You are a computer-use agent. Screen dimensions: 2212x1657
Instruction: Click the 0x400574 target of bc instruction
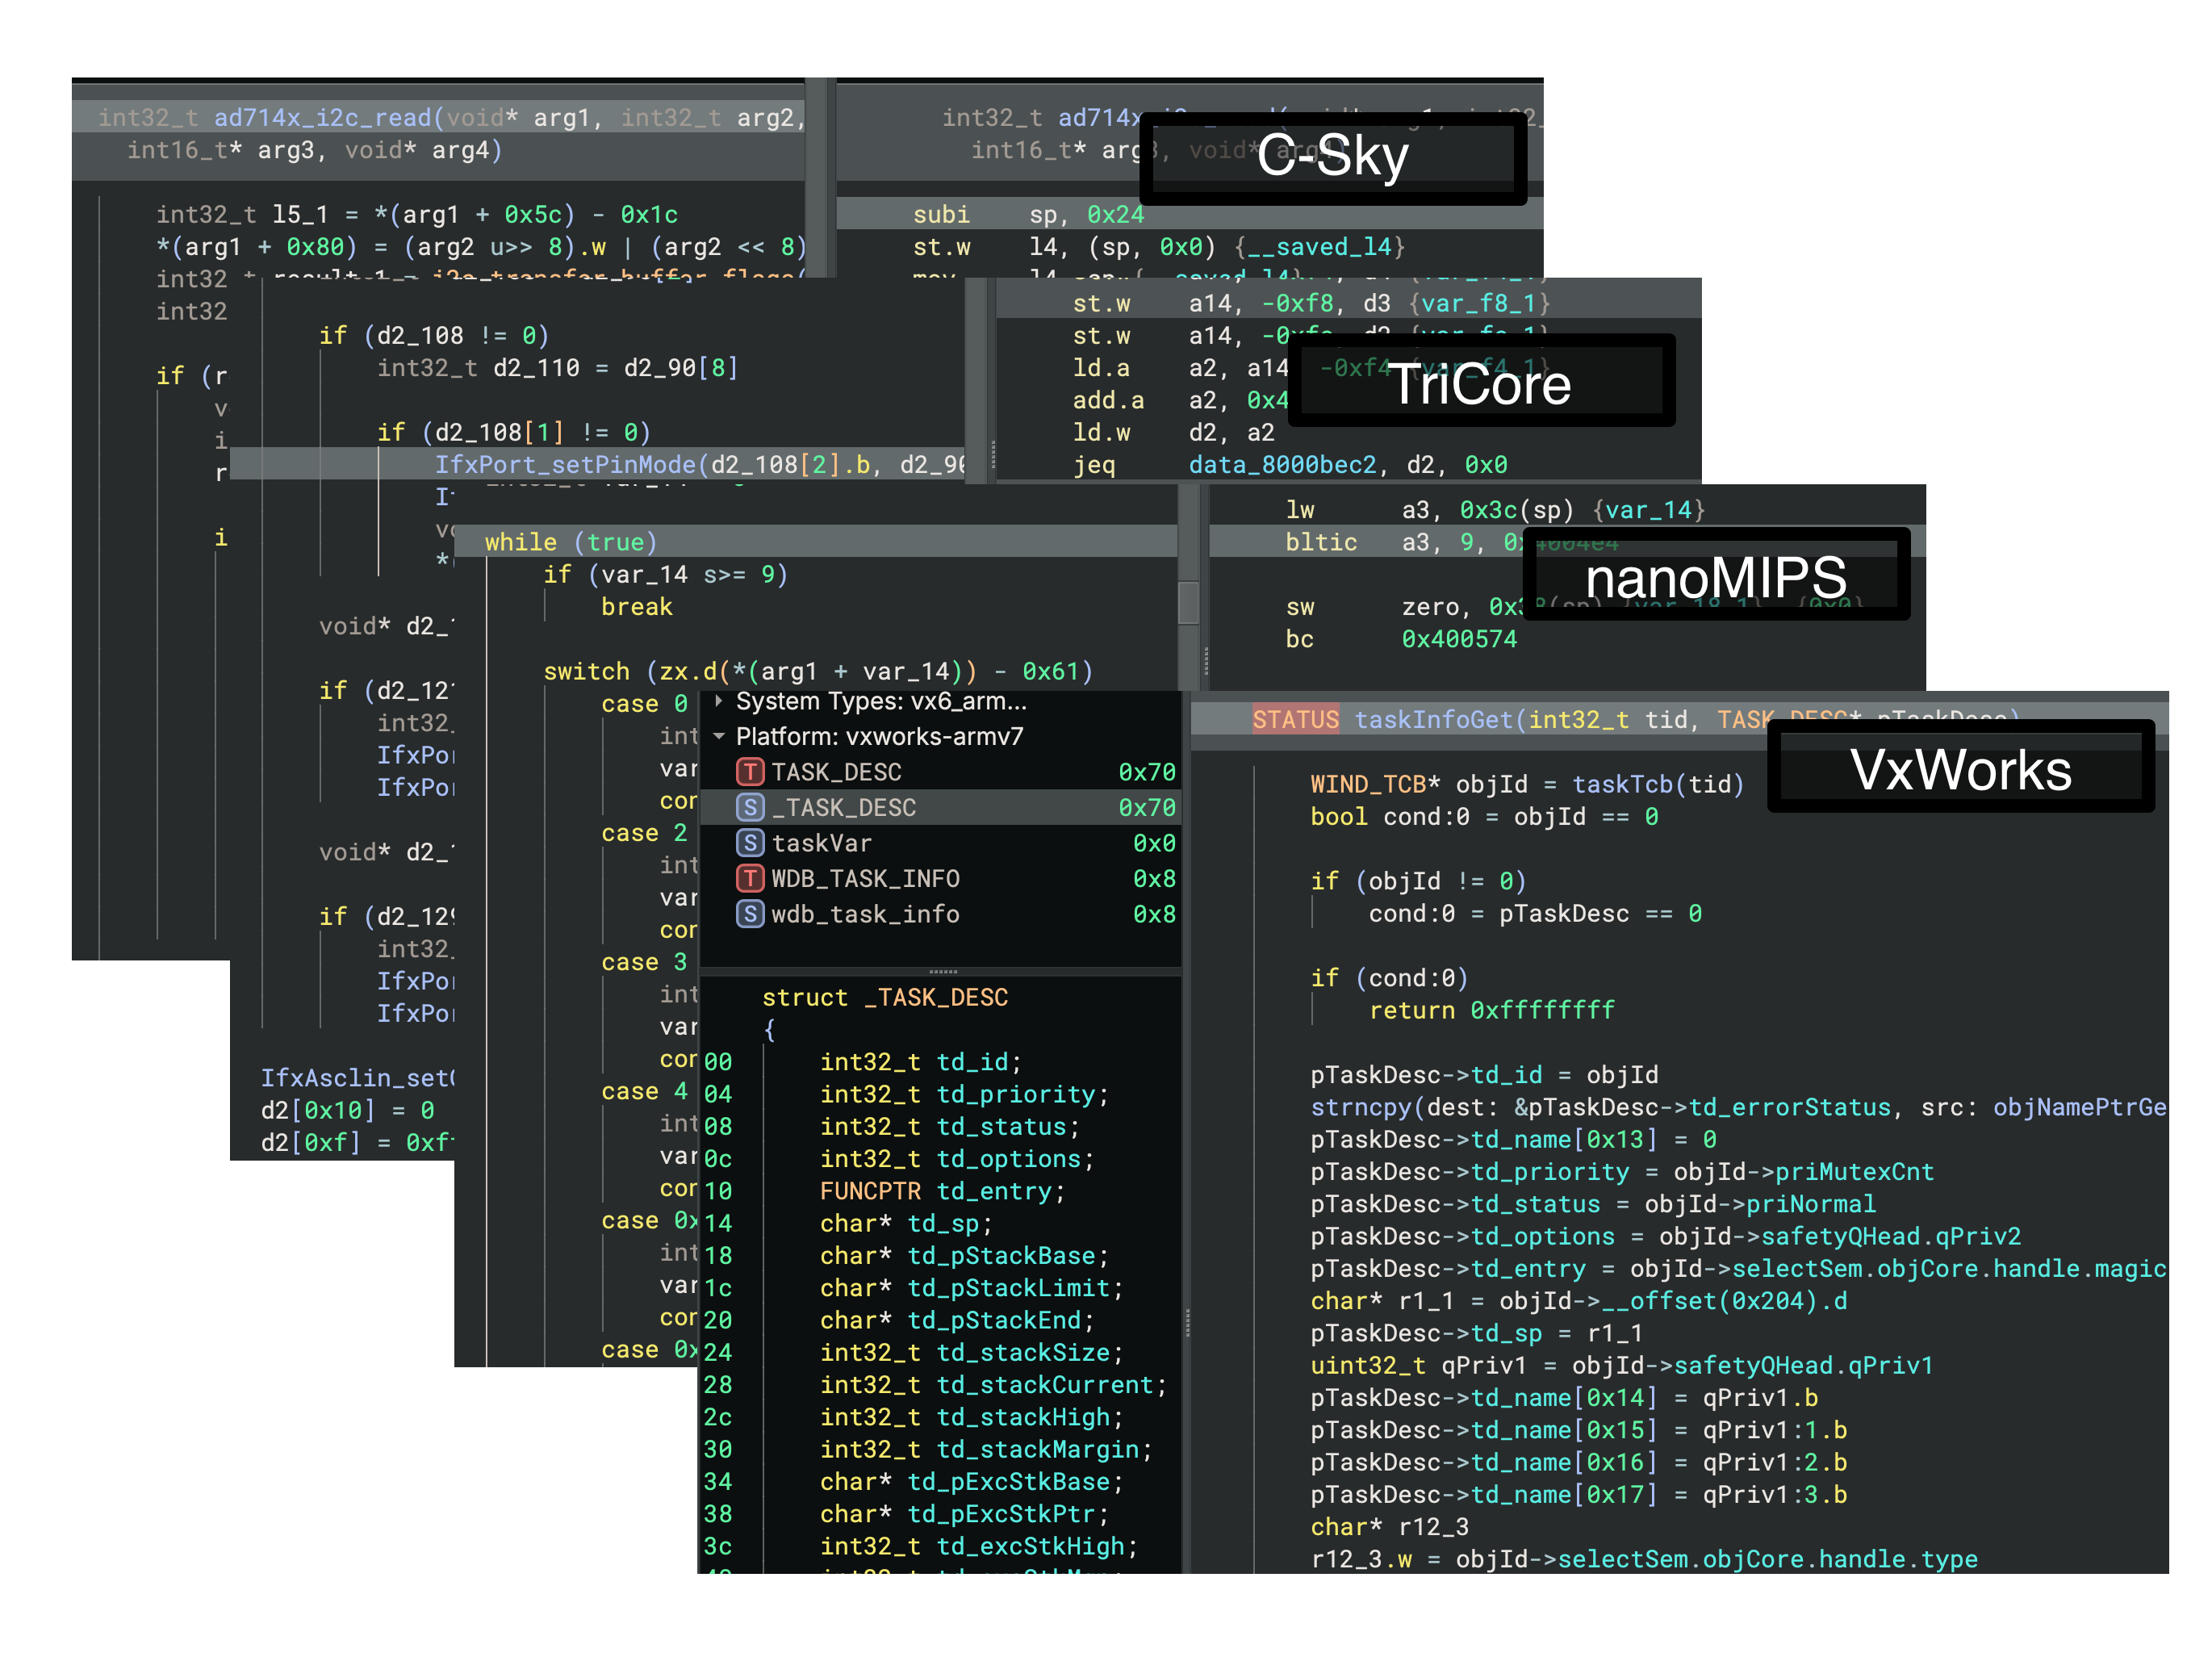click(x=1459, y=639)
